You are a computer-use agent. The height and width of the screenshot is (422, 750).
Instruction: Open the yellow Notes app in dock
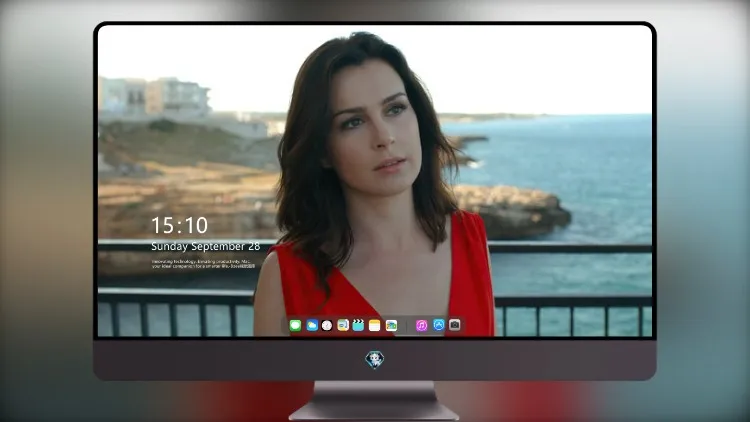pos(375,326)
